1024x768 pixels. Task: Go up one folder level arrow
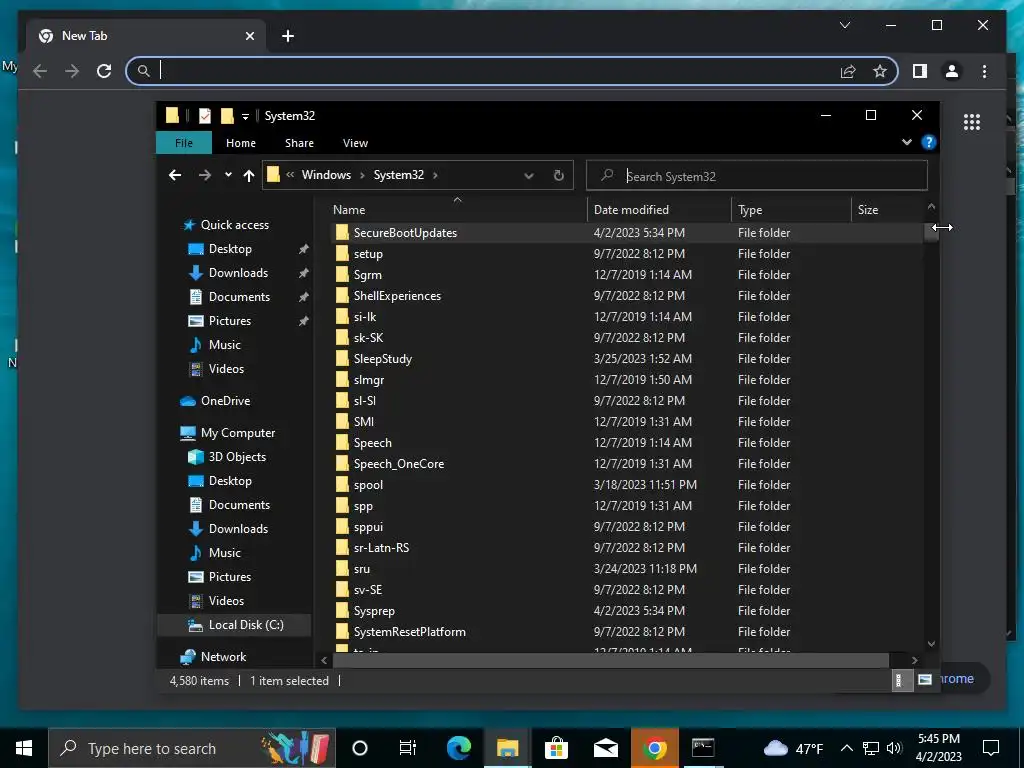point(248,175)
